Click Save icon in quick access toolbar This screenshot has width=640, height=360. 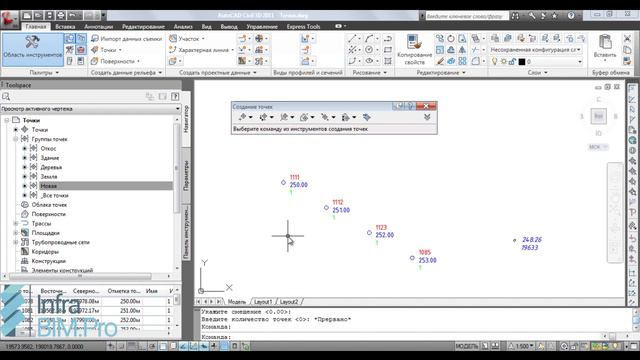coord(49,16)
